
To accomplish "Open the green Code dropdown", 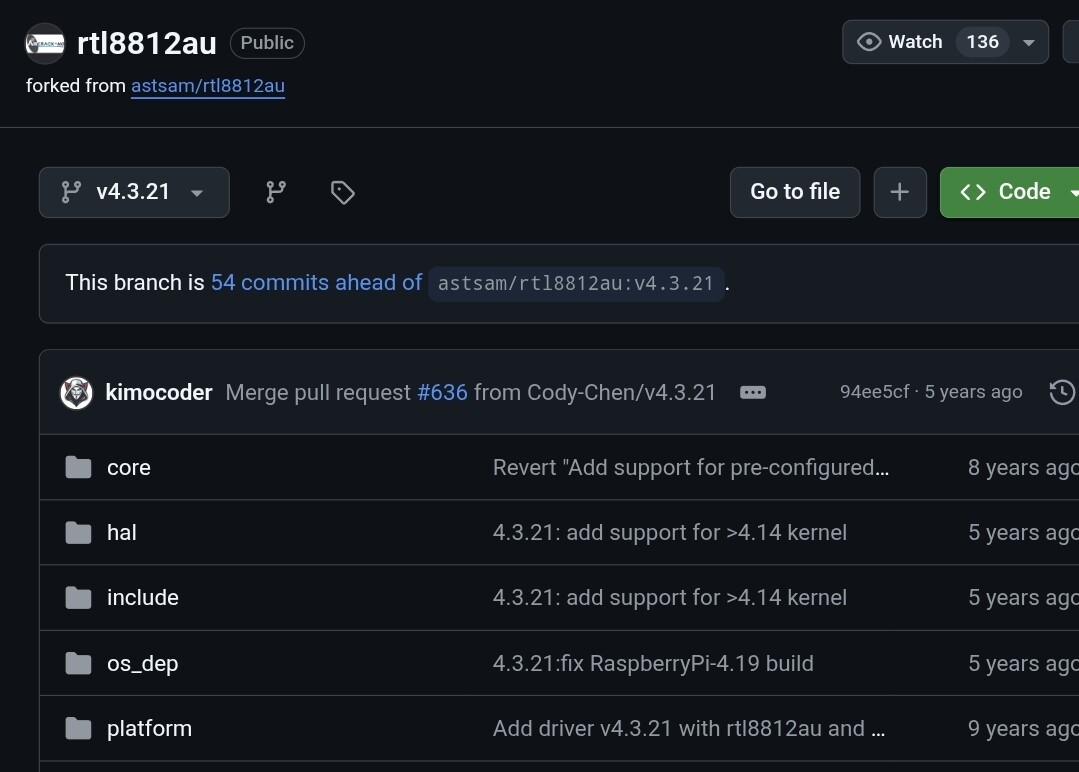I will [1010, 192].
